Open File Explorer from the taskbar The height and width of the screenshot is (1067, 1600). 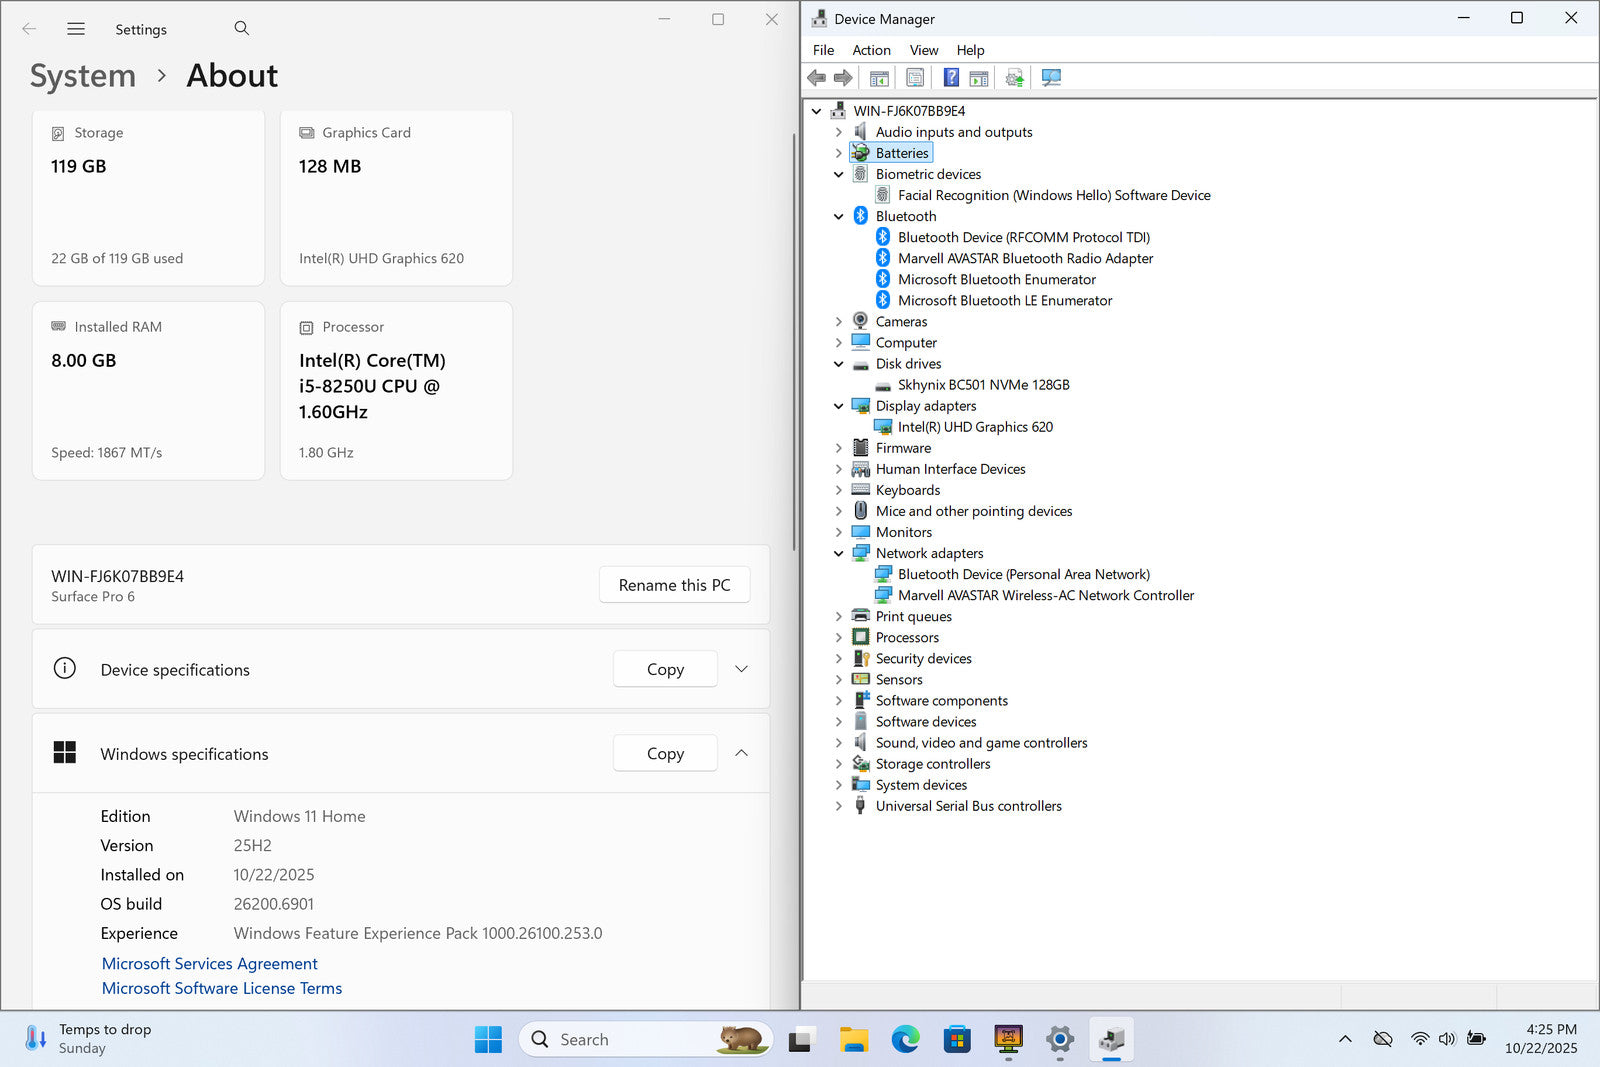click(853, 1040)
